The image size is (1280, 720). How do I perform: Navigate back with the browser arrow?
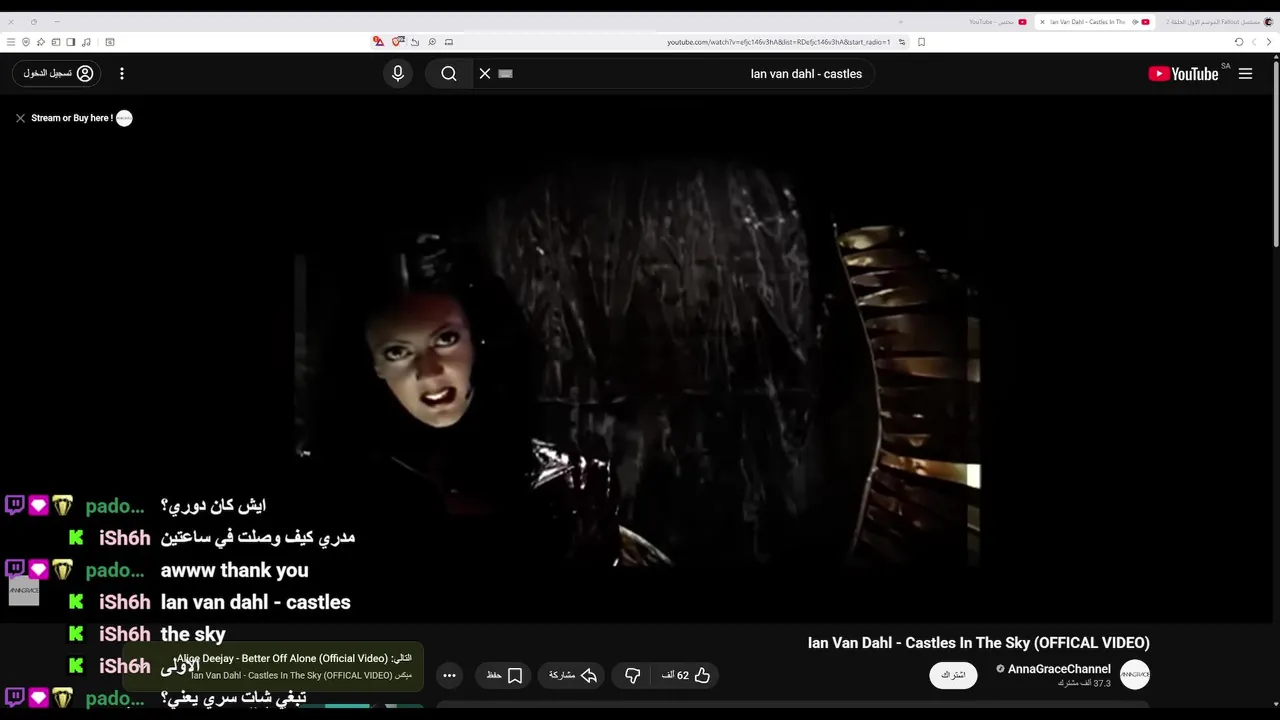(1270, 42)
